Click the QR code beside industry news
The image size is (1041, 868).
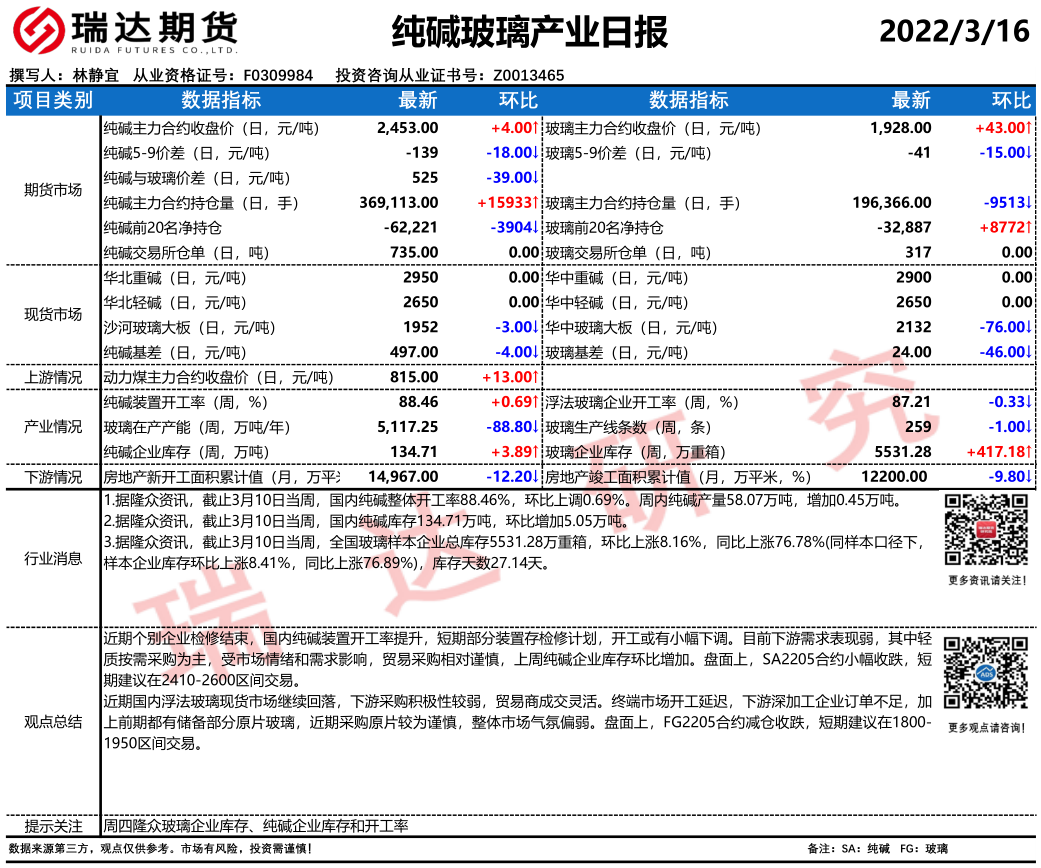[x=984, y=531]
